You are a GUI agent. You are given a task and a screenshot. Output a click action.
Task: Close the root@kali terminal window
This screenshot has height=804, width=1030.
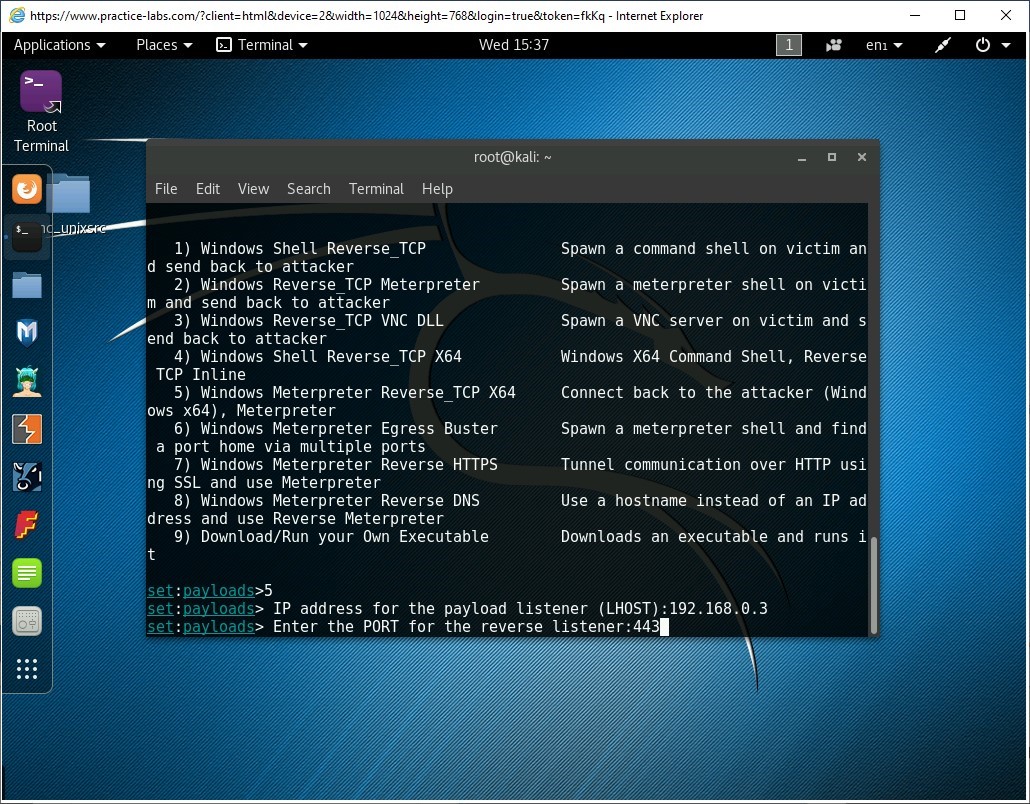[x=862, y=157]
